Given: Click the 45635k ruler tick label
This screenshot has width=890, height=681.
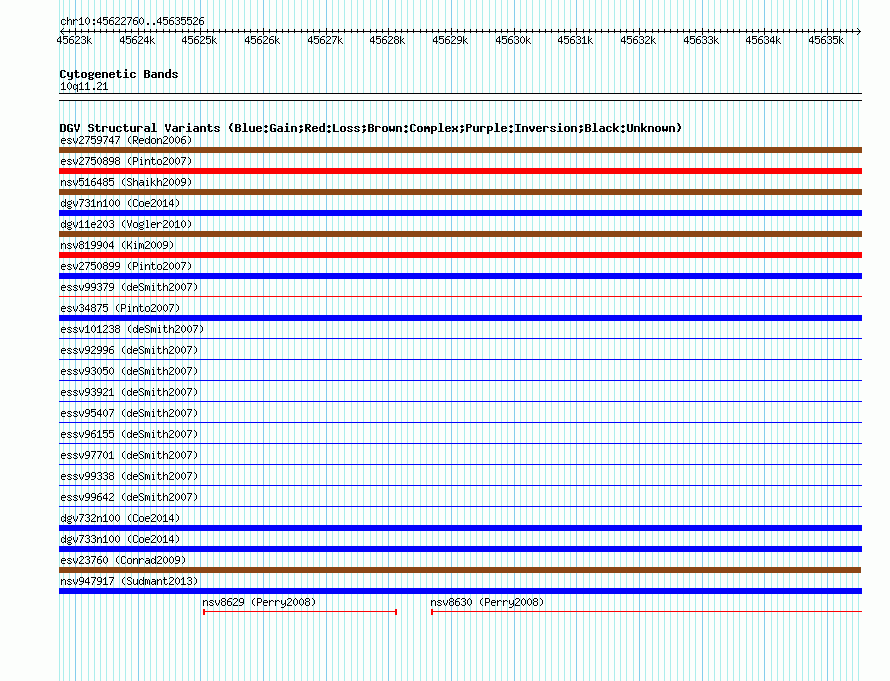Looking at the screenshot, I should pyautogui.click(x=826, y=40).
